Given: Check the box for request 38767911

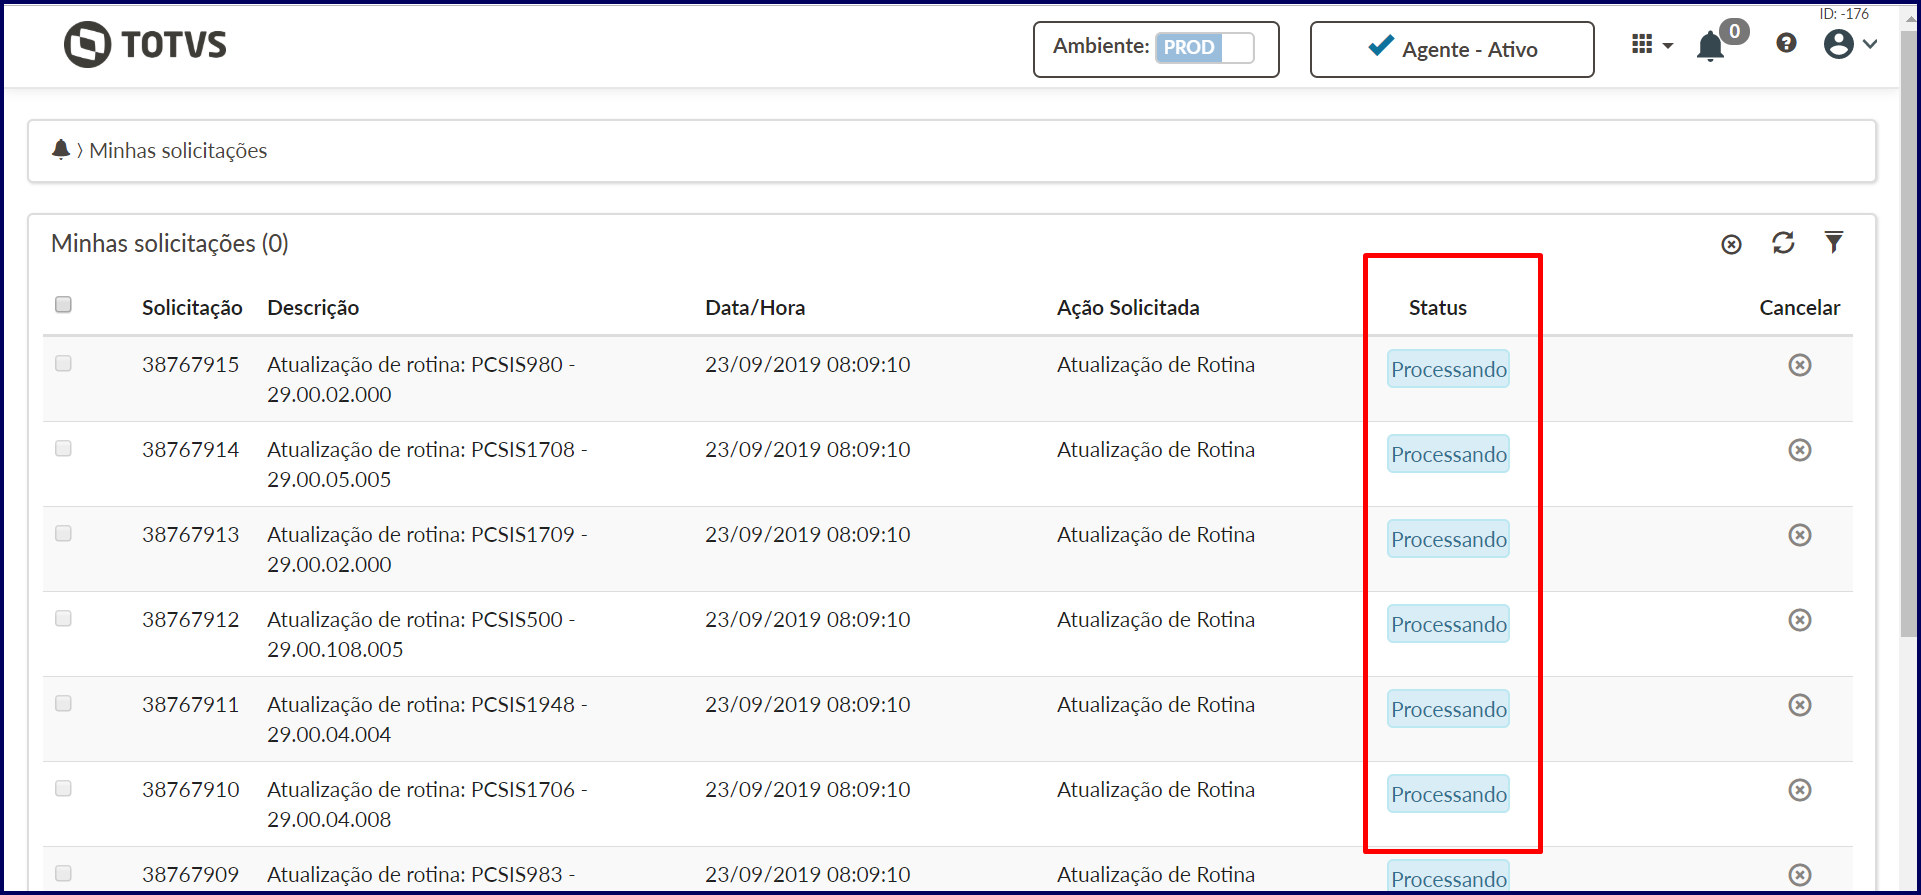Looking at the screenshot, I should [63, 703].
